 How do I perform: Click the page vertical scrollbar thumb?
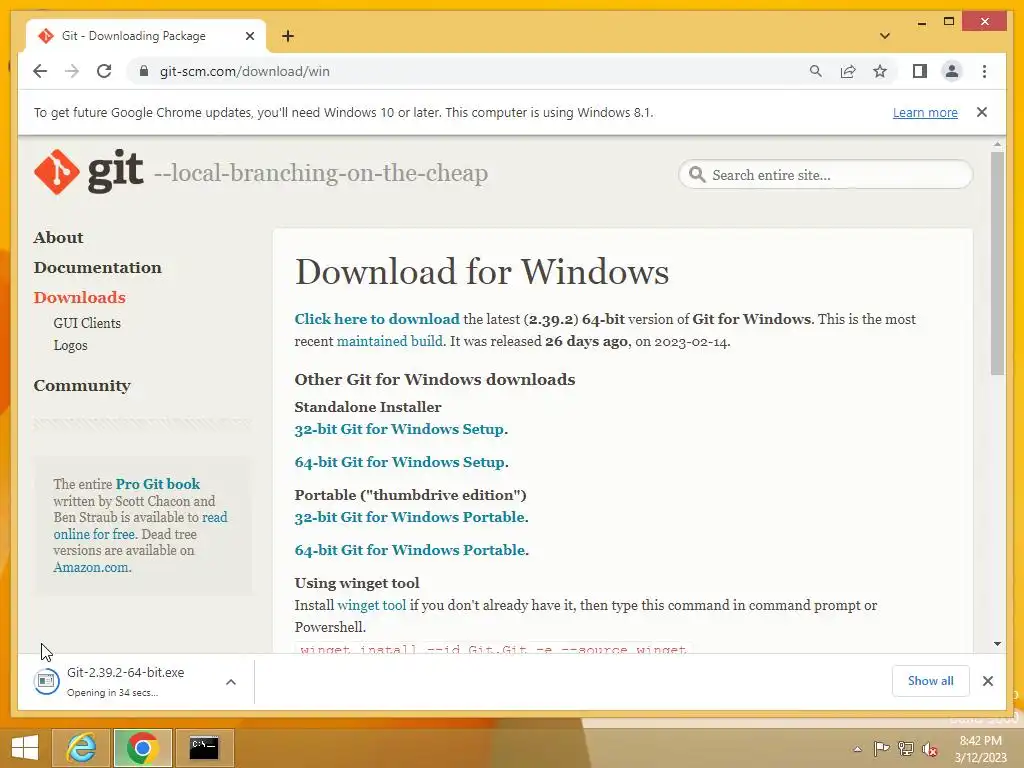[997, 263]
